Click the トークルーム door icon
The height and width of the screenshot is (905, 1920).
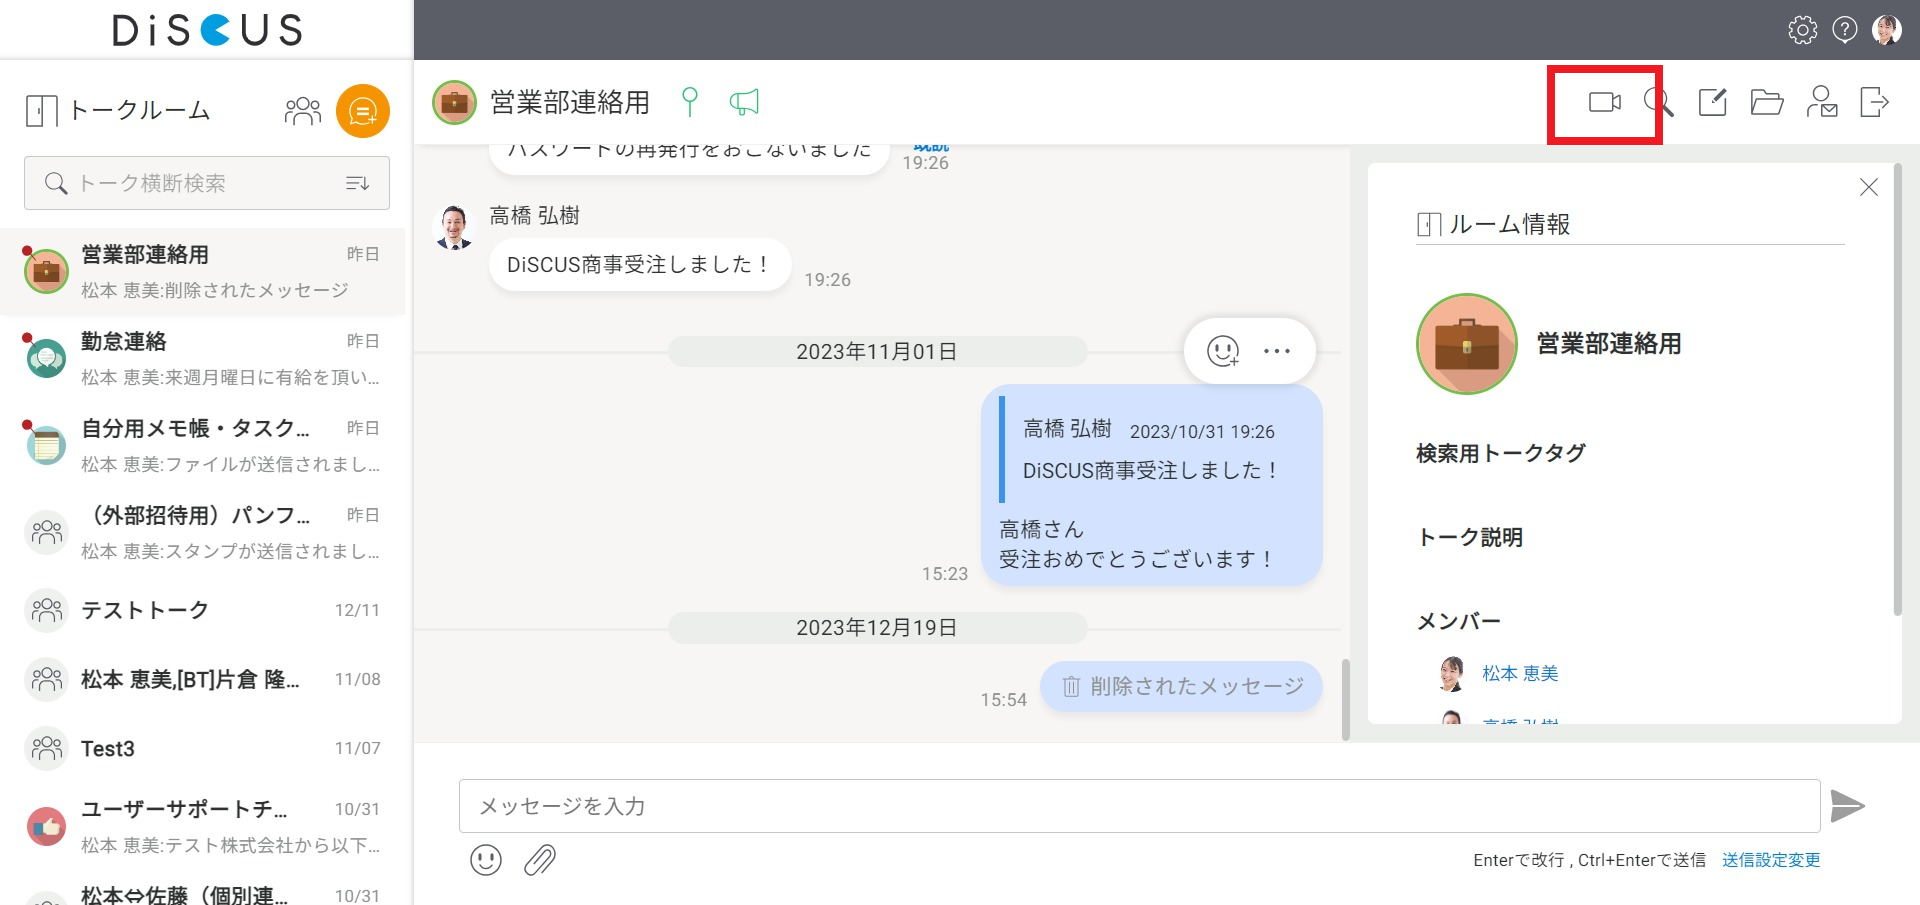click(x=41, y=111)
